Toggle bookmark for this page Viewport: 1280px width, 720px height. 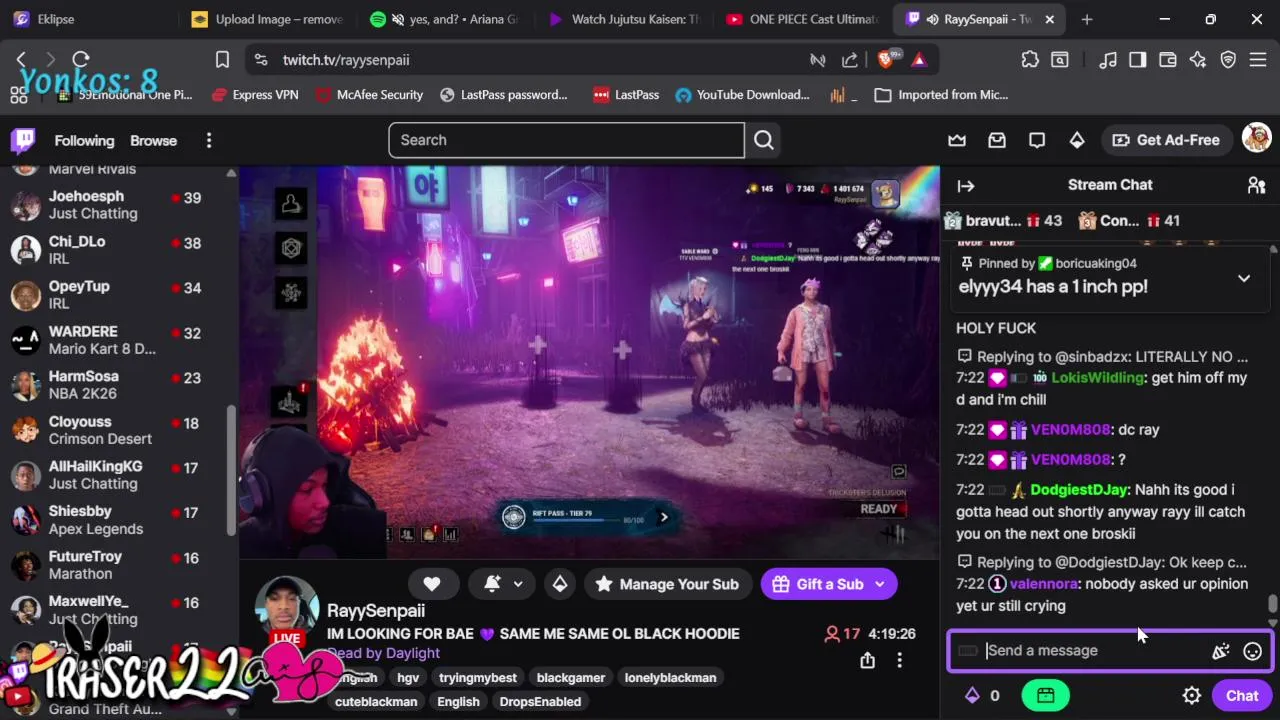[x=222, y=60]
